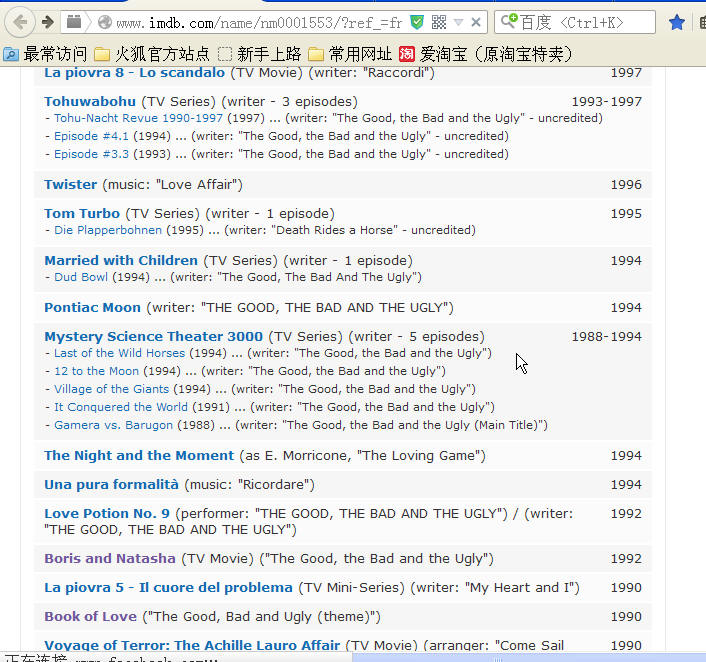Viewport: 706px width, 662px height.
Task: Open the Tom Turbo series link
Action: coord(82,213)
